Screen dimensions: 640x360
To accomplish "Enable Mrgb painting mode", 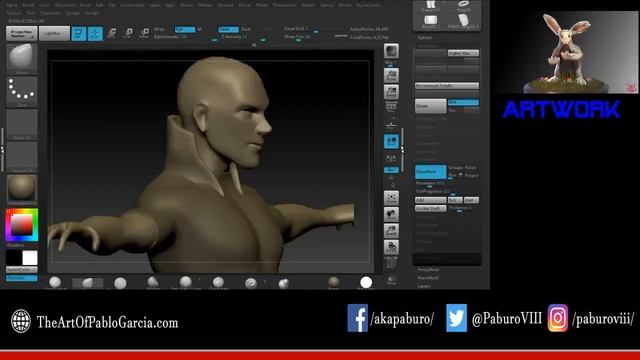I will click(x=160, y=29).
